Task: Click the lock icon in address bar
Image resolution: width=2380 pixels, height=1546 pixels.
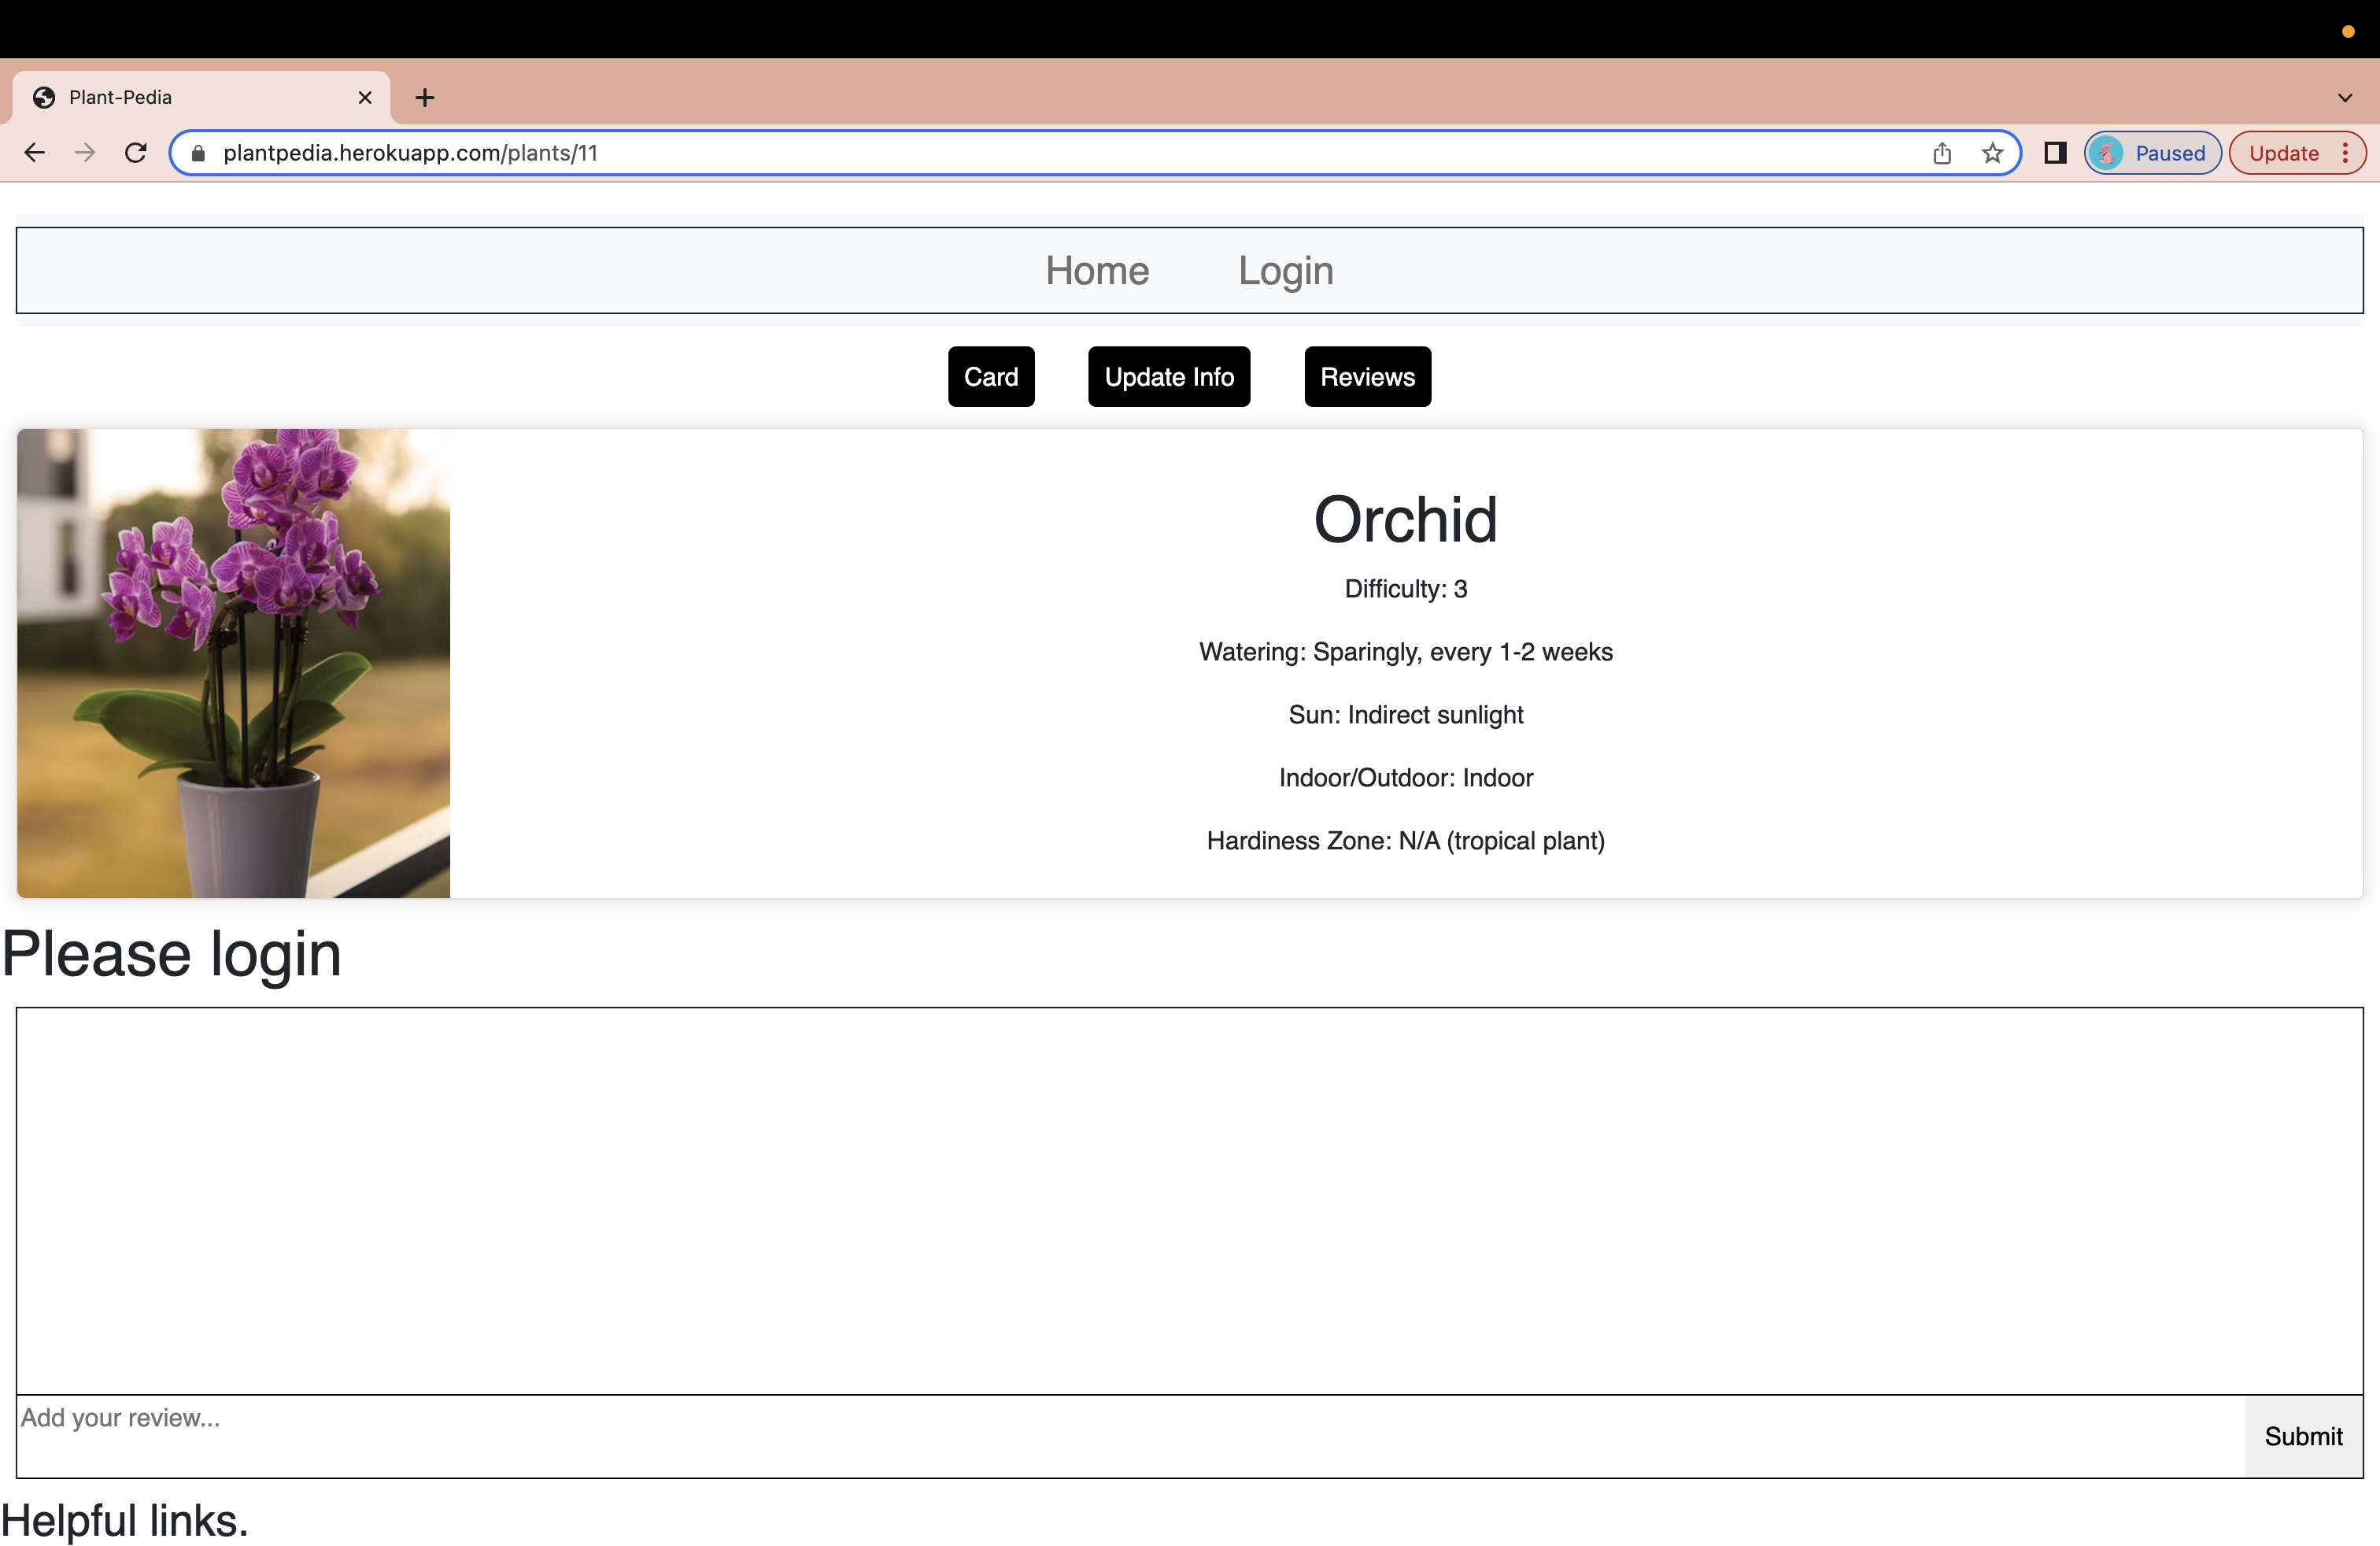Action: 198,153
